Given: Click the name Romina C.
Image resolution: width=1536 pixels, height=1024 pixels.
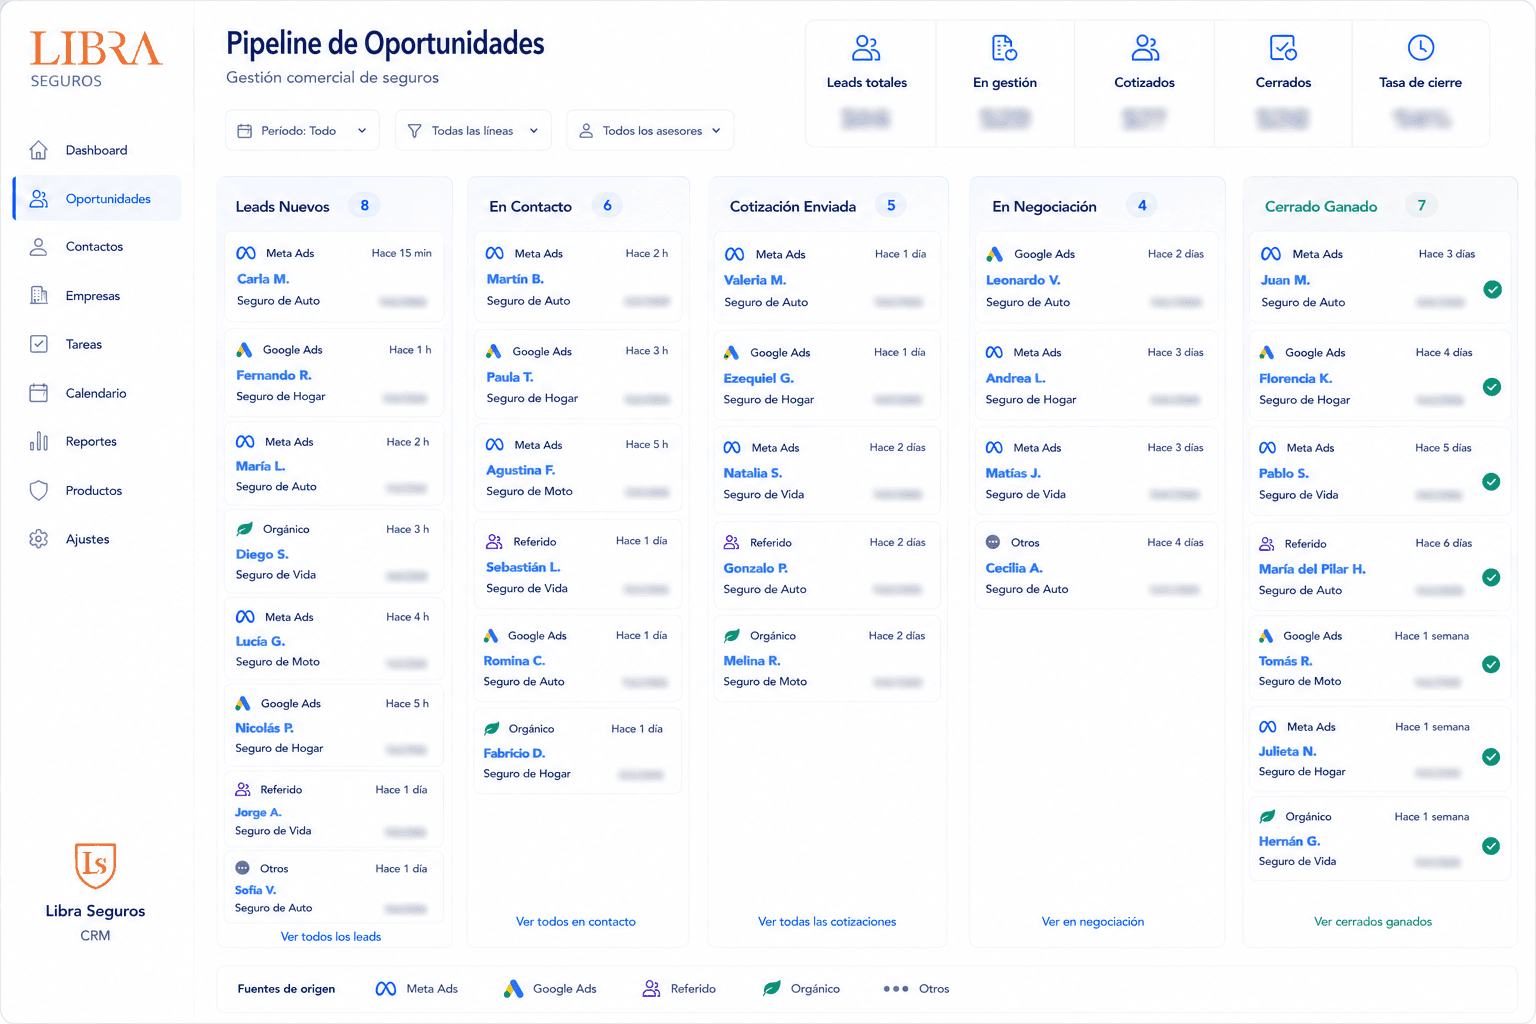Looking at the screenshot, I should [x=514, y=661].
